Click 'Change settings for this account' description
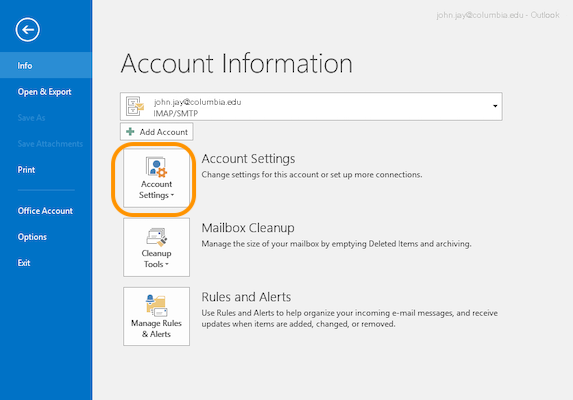Screen dimensions: 573x400 point(312,175)
